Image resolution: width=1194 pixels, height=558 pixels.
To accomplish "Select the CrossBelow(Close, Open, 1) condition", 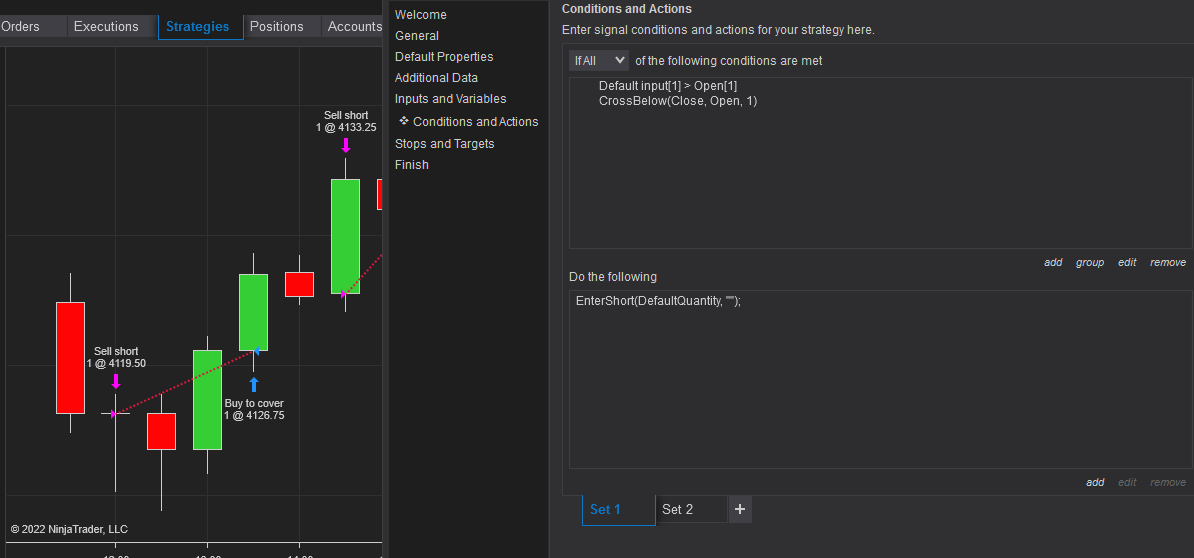I will [678, 101].
